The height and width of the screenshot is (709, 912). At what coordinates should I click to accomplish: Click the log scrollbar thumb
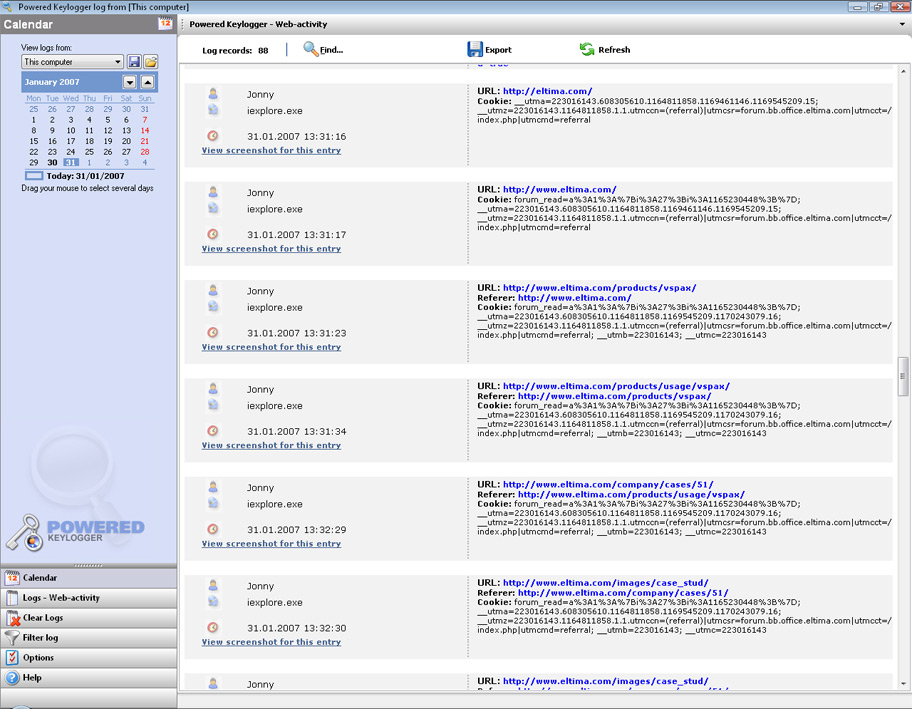tap(903, 376)
